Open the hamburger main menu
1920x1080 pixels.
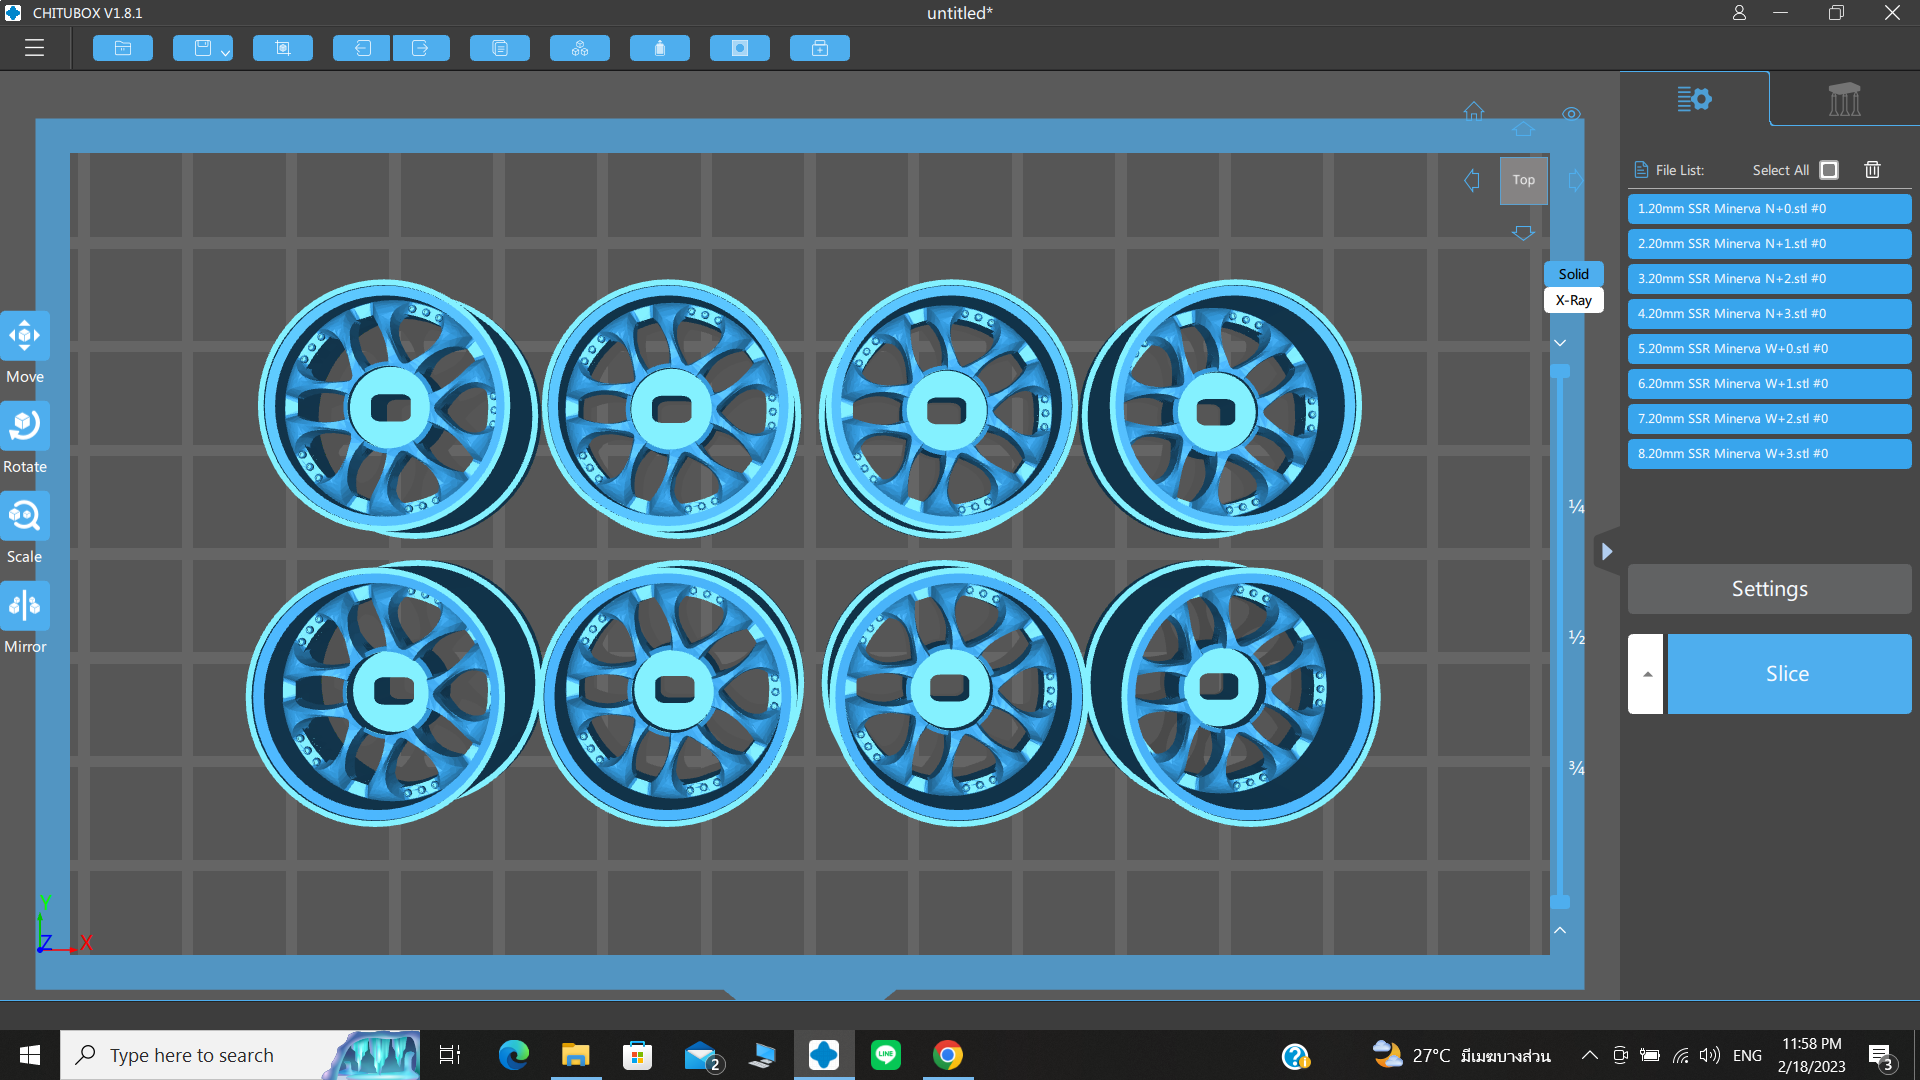(35, 48)
